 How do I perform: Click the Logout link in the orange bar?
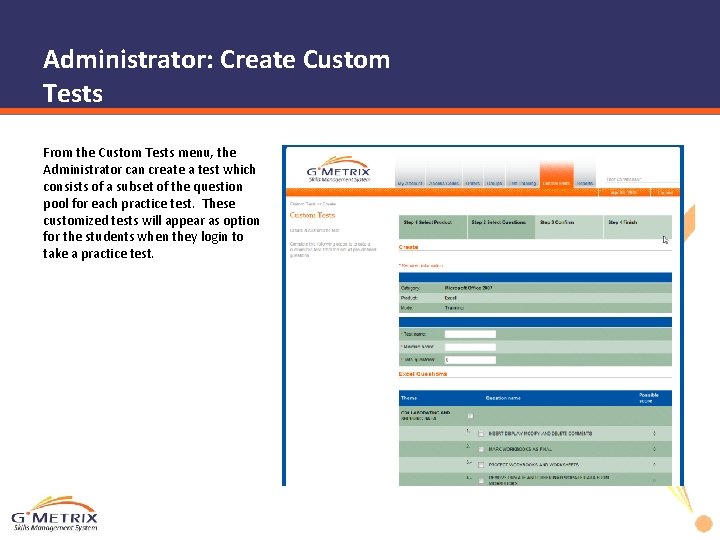click(665, 192)
